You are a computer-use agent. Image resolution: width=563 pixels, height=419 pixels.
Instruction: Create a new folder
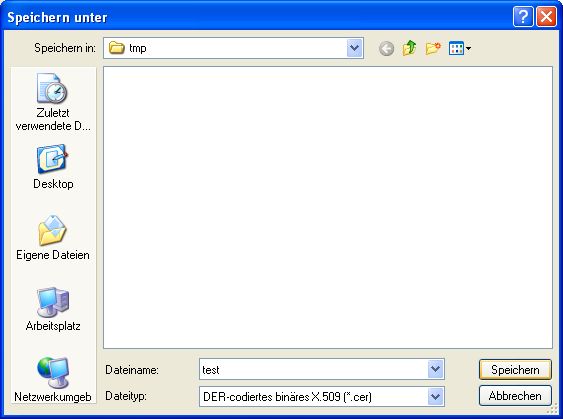[x=433, y=48]
